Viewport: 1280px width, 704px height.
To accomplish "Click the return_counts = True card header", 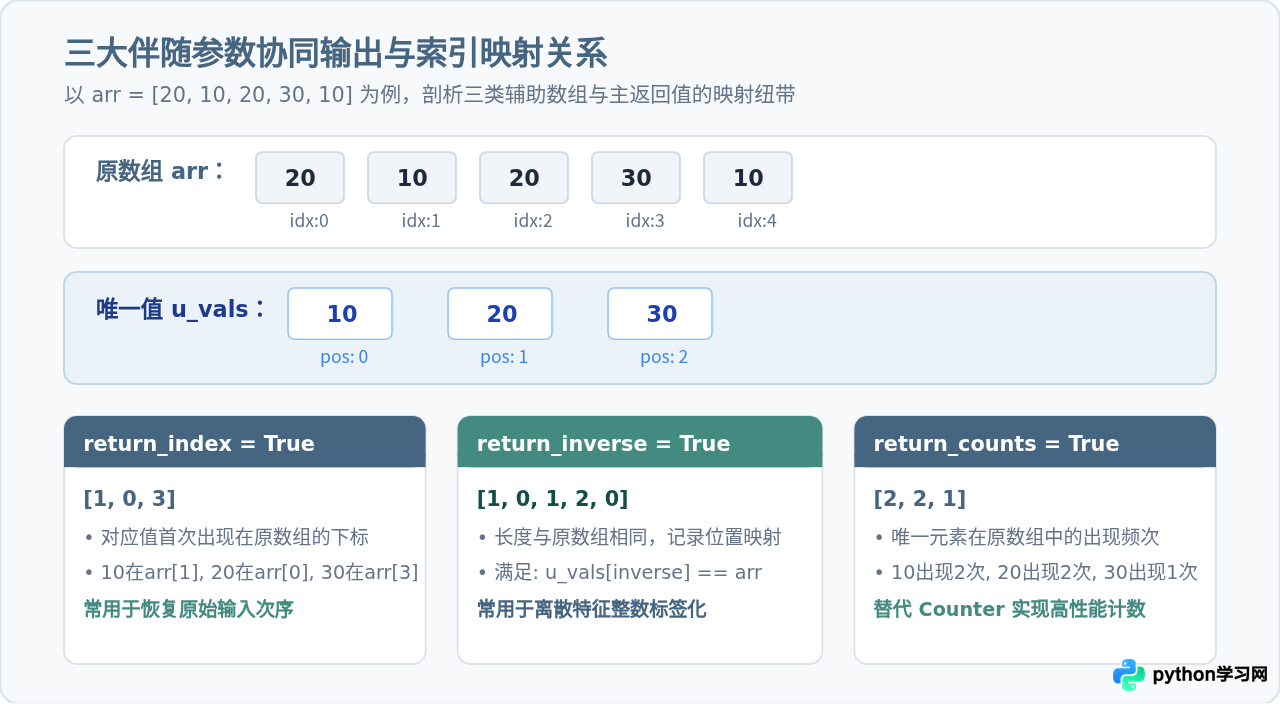I will point(1035,442).
